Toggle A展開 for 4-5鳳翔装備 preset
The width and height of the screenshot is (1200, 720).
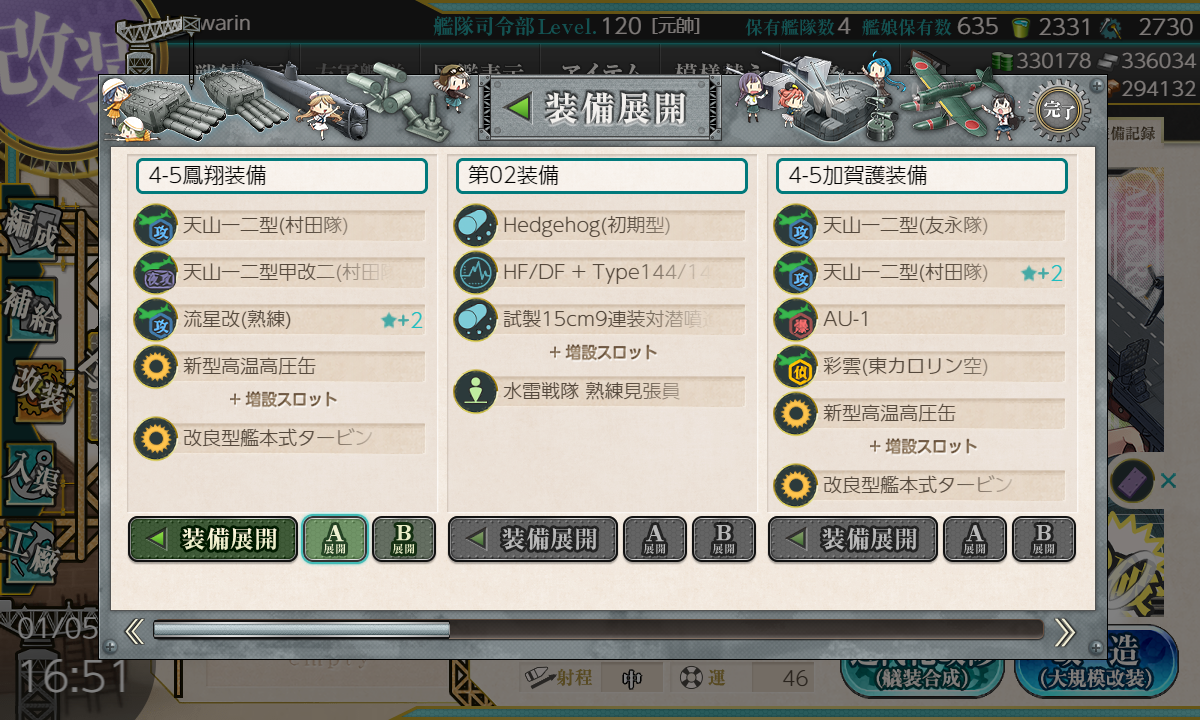tap(335, 539)
